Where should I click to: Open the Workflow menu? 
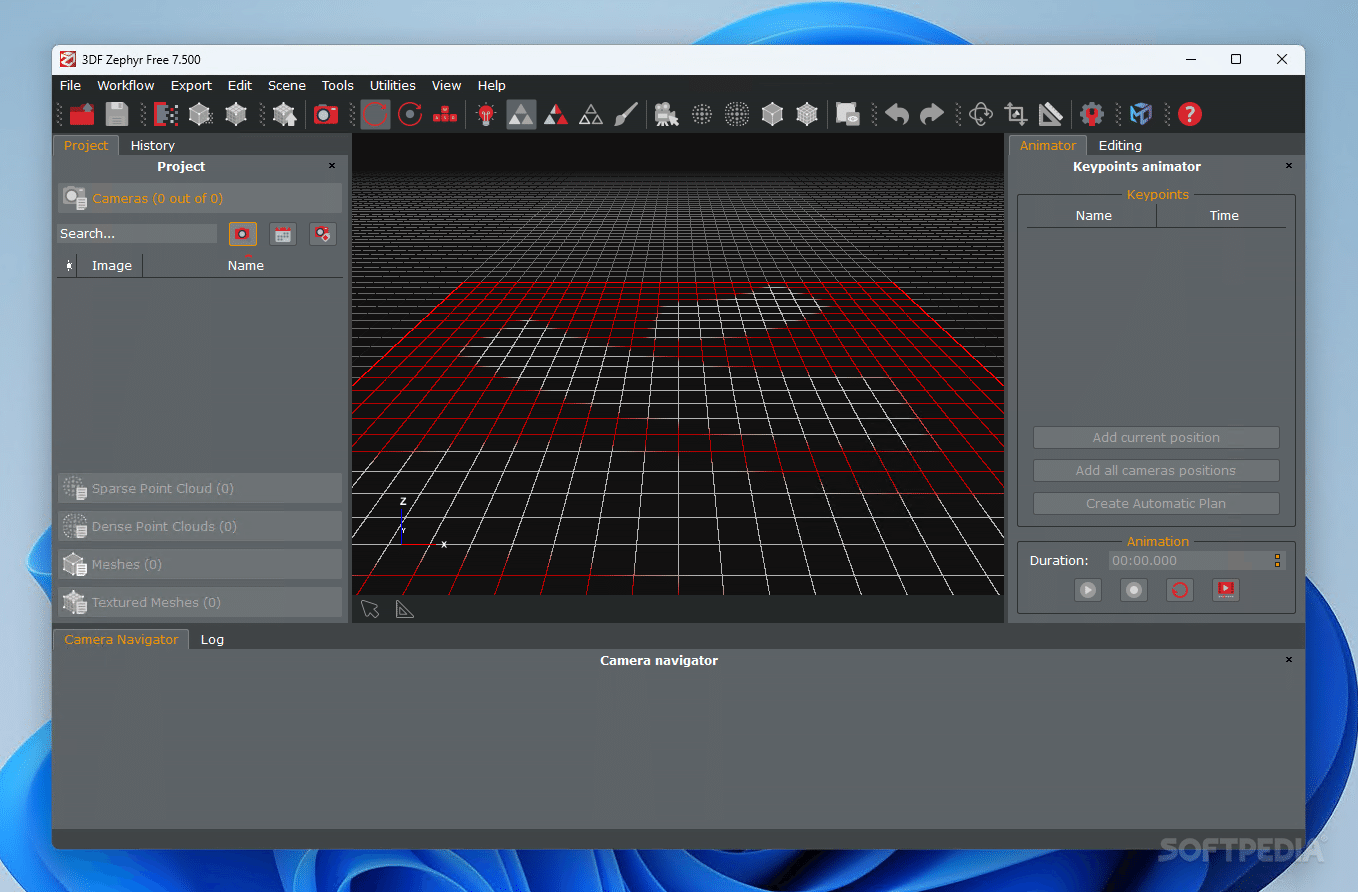[x=126, y=86]
